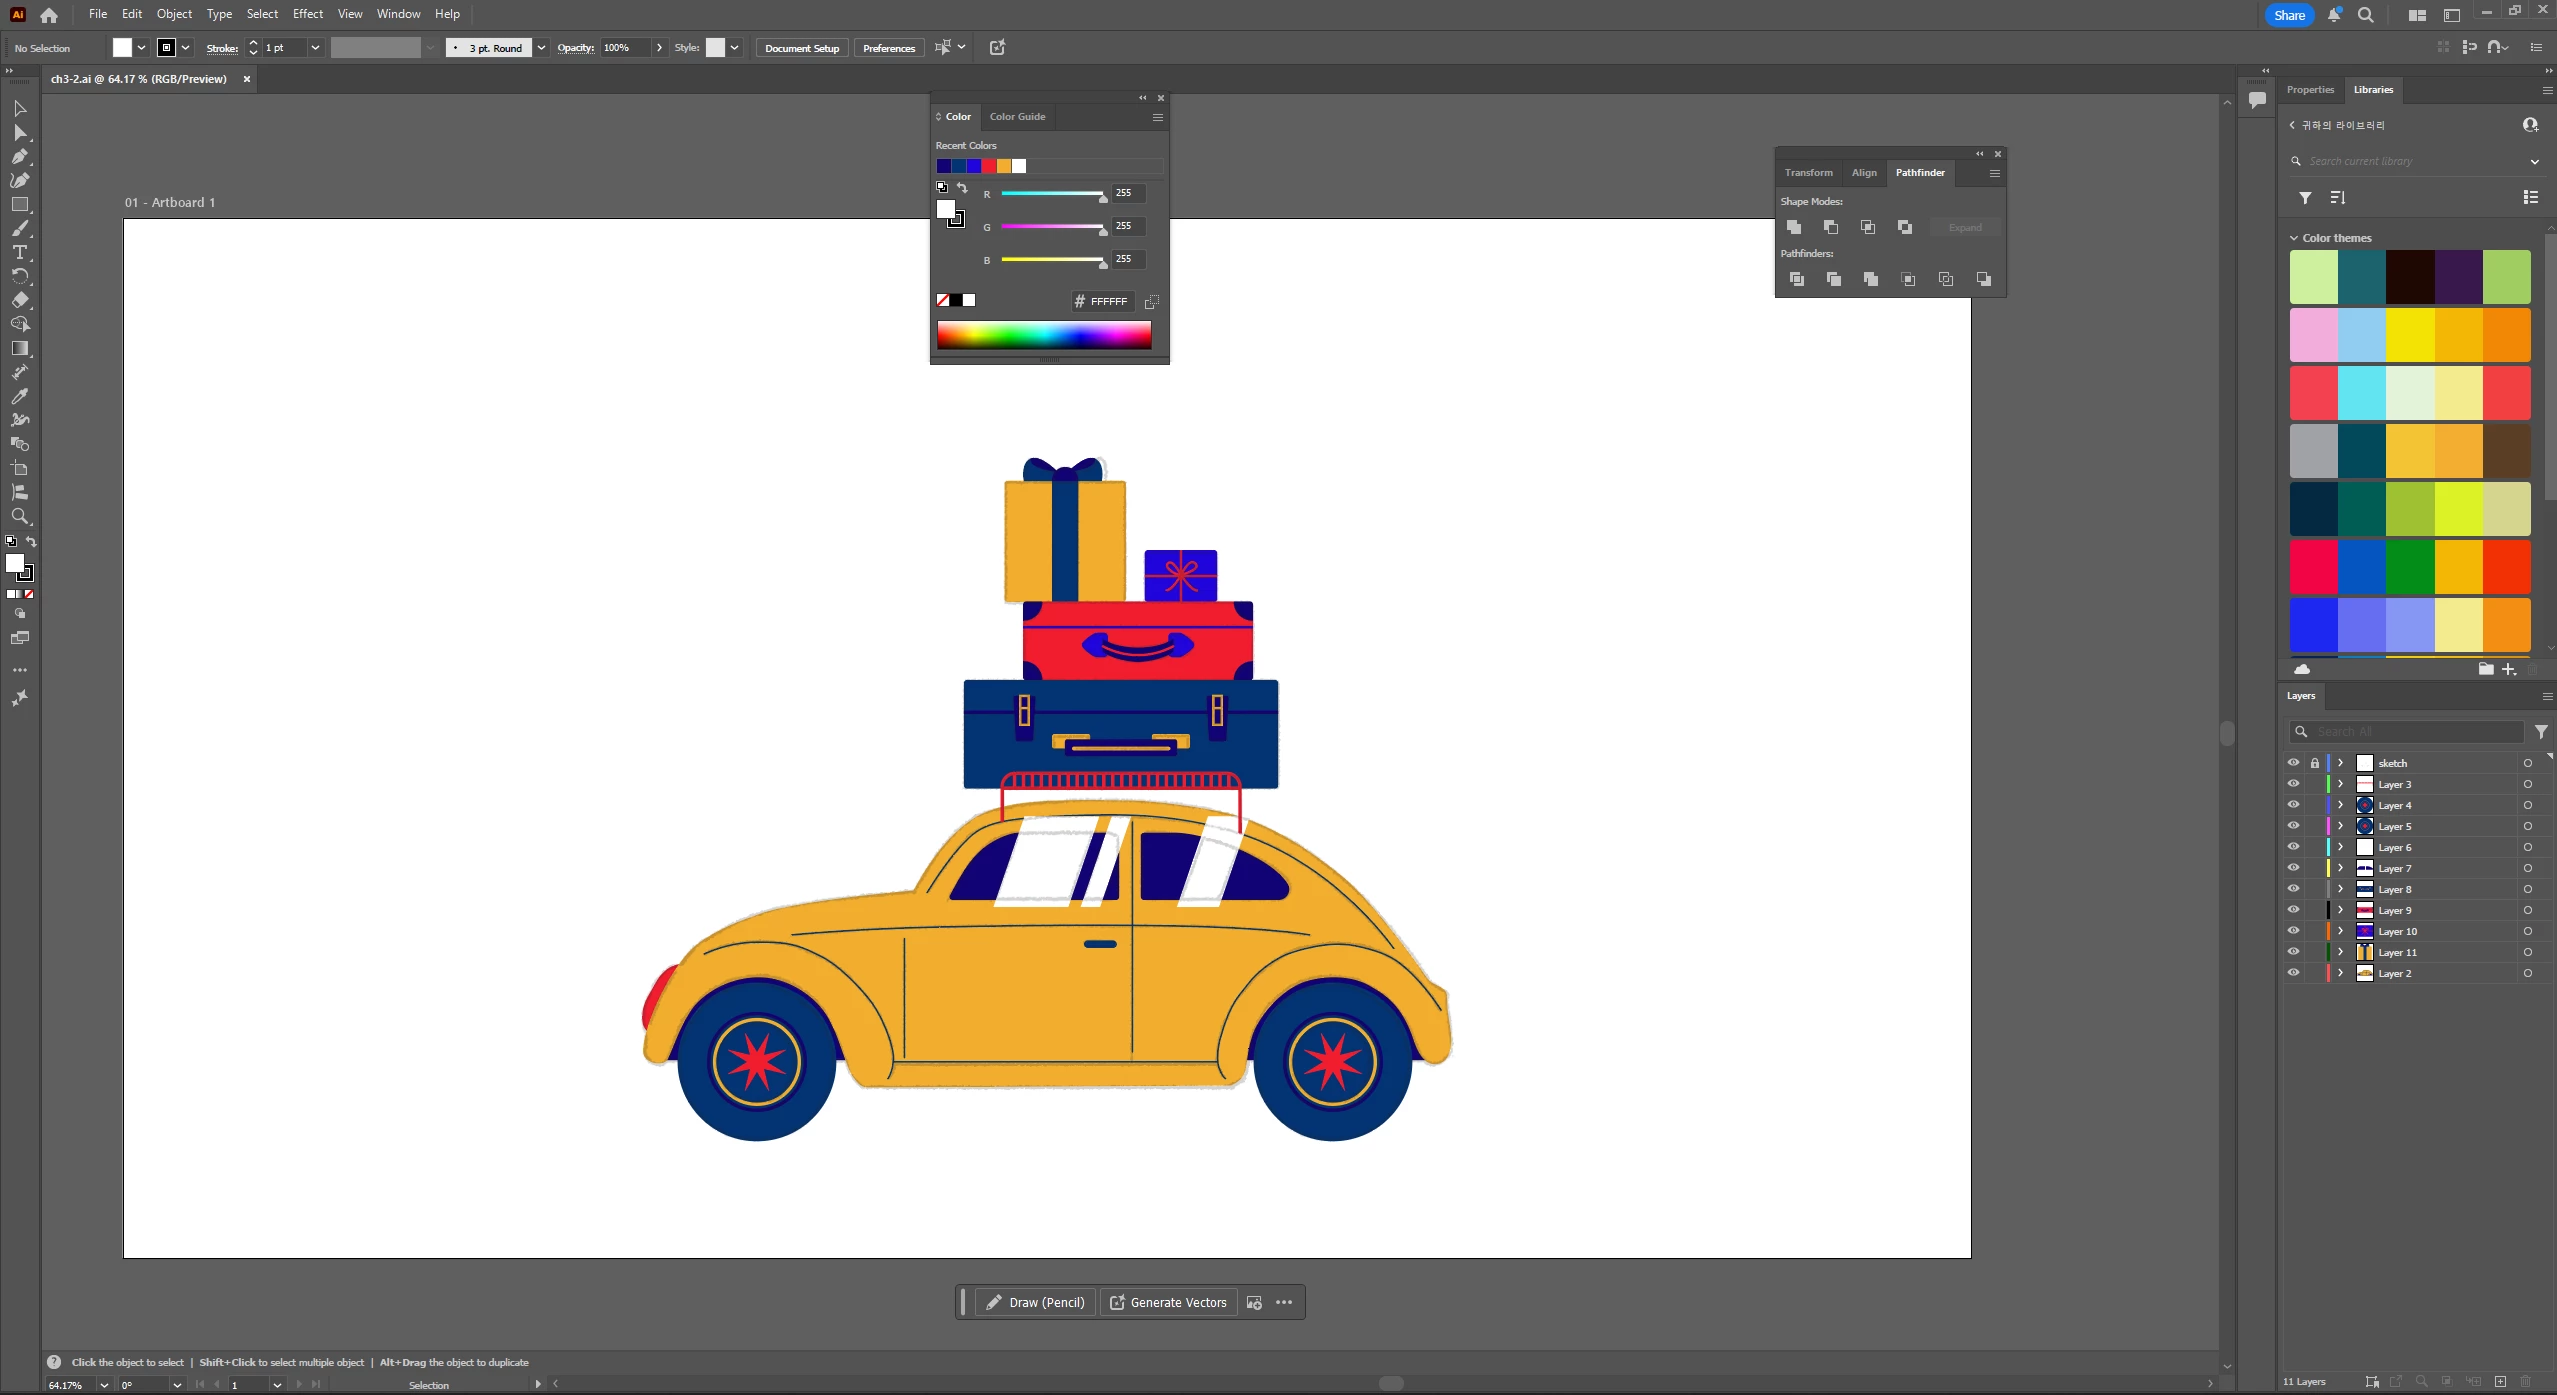Click the Unite shape mode icon
The width and height of the screenshot is (2557, 1395).
(1794, 227)
